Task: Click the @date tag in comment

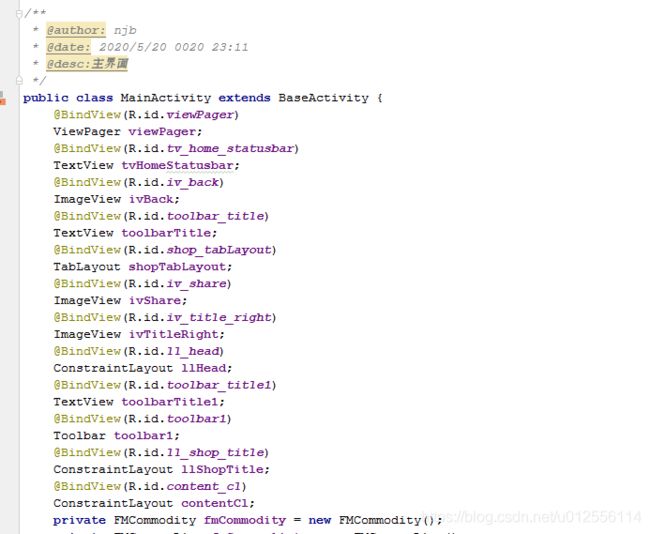Action: coord(68,47)
